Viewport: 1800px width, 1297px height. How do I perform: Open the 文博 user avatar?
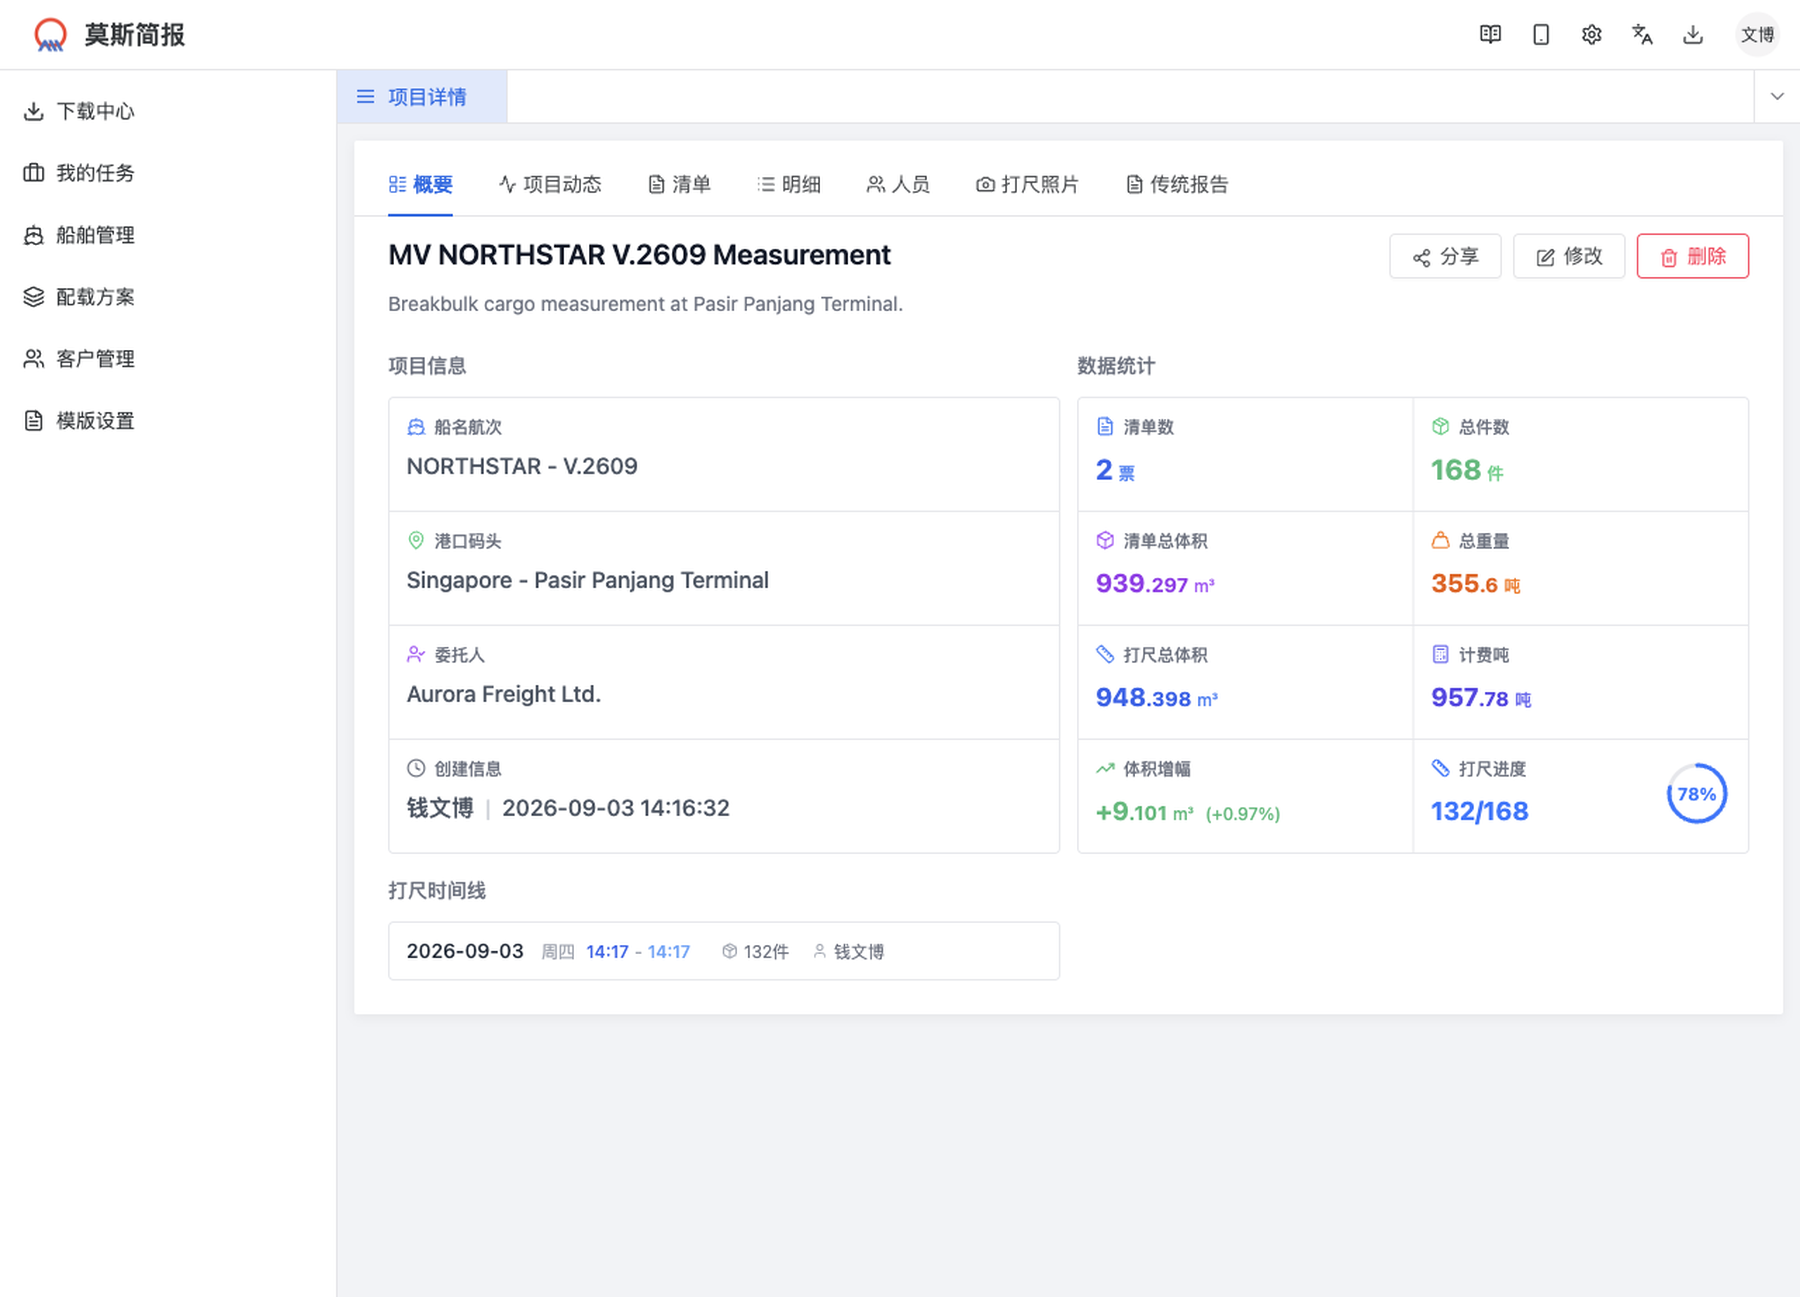[1757, 35]
